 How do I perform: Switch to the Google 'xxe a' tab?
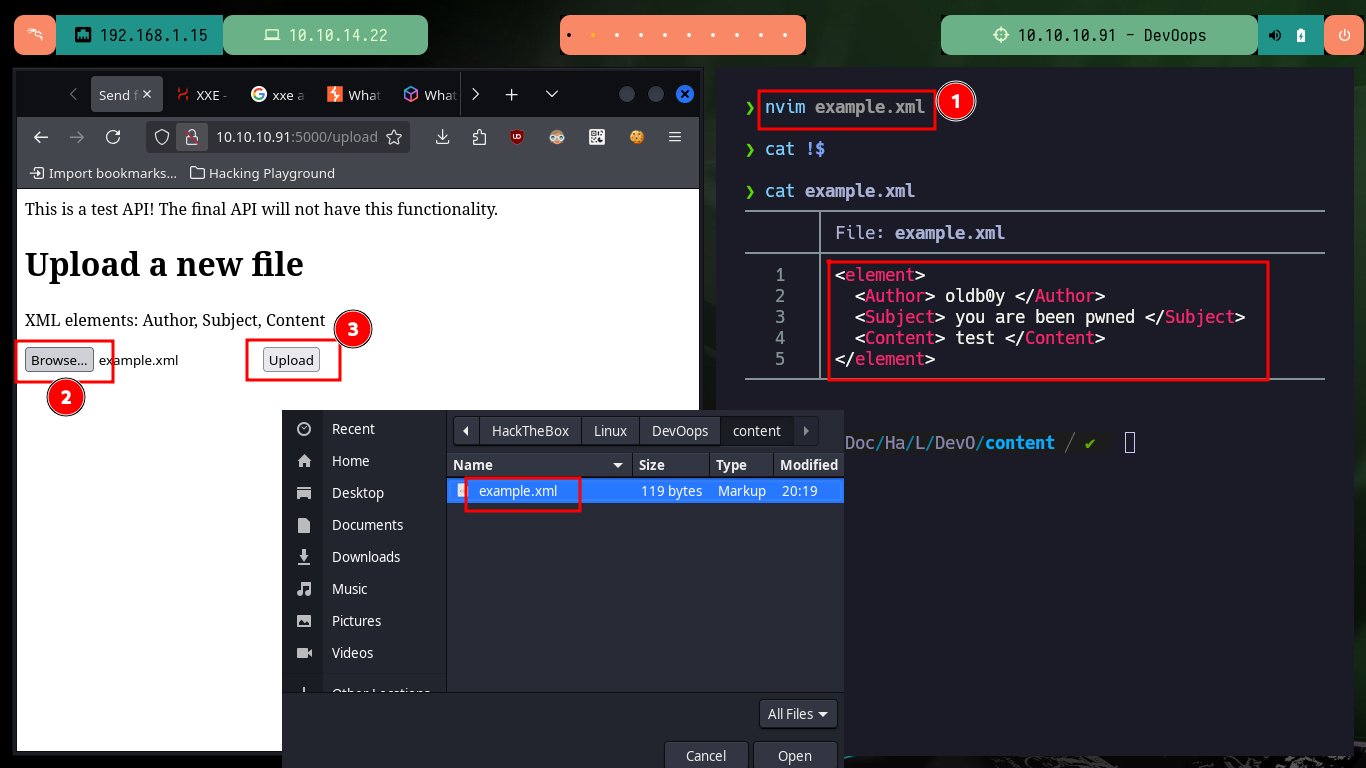pyautogui.click(x=277, y=94)
